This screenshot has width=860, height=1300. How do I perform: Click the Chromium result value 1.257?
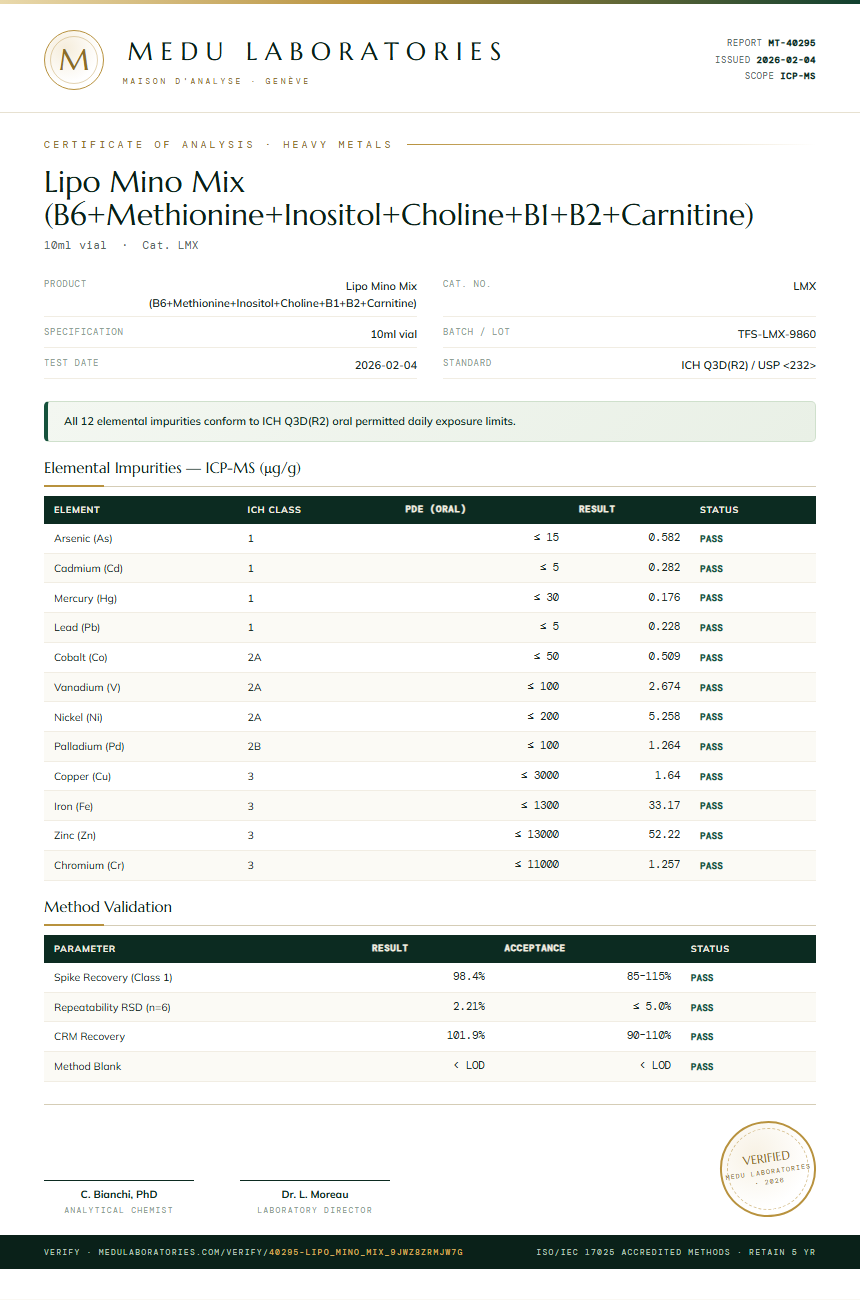pyautogui.click(x=664, y=865)
